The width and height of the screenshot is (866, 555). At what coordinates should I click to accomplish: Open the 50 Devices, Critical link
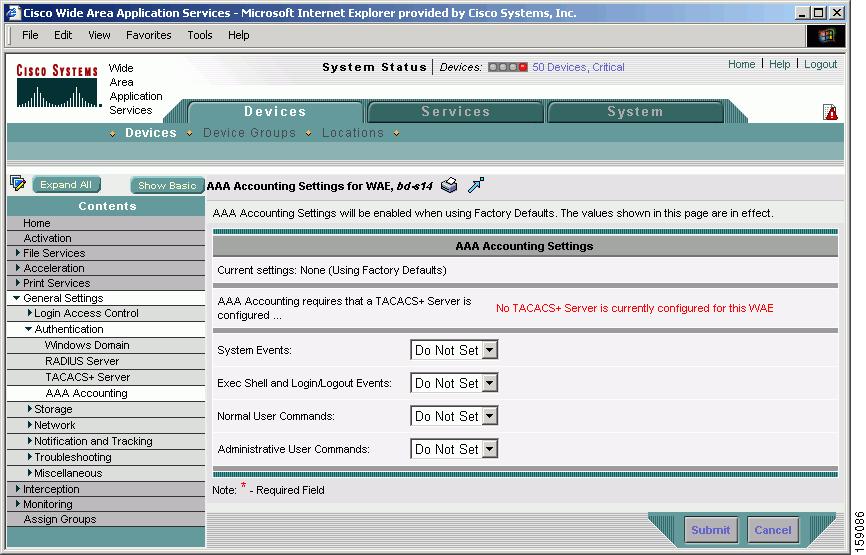578,67
